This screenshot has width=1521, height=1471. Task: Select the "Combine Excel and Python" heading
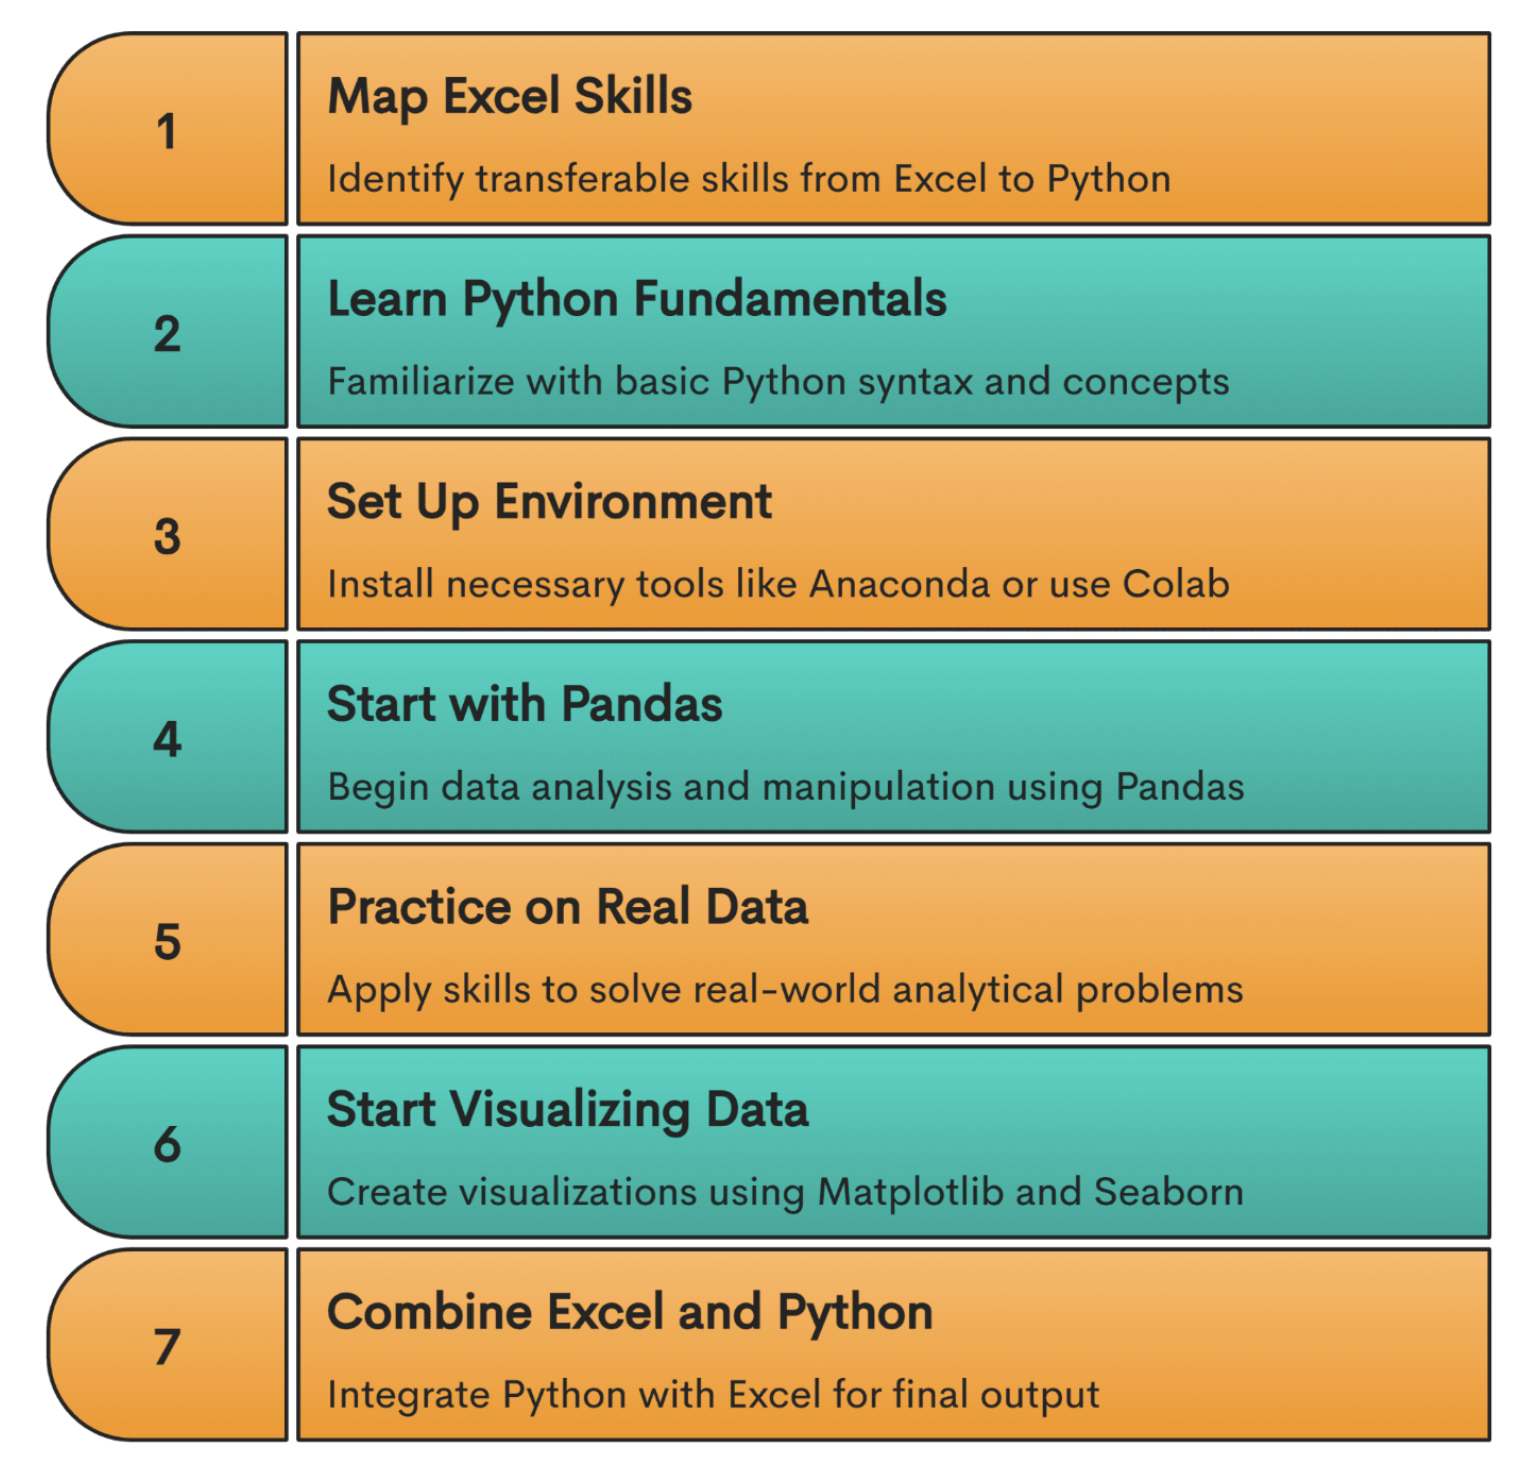630,1313
